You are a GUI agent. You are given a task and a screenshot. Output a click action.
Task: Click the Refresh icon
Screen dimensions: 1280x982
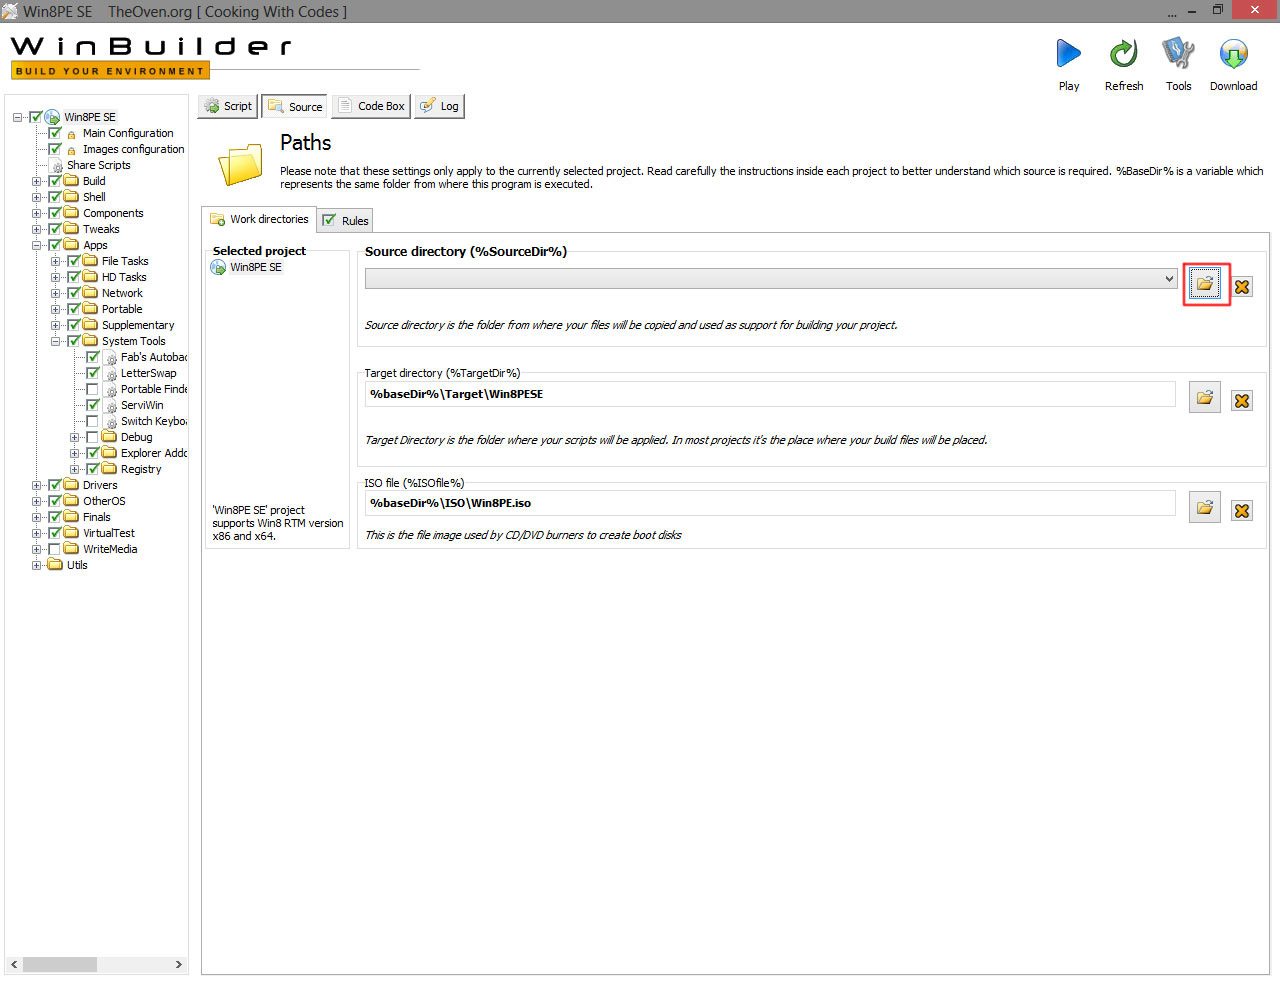[1124, 53]
